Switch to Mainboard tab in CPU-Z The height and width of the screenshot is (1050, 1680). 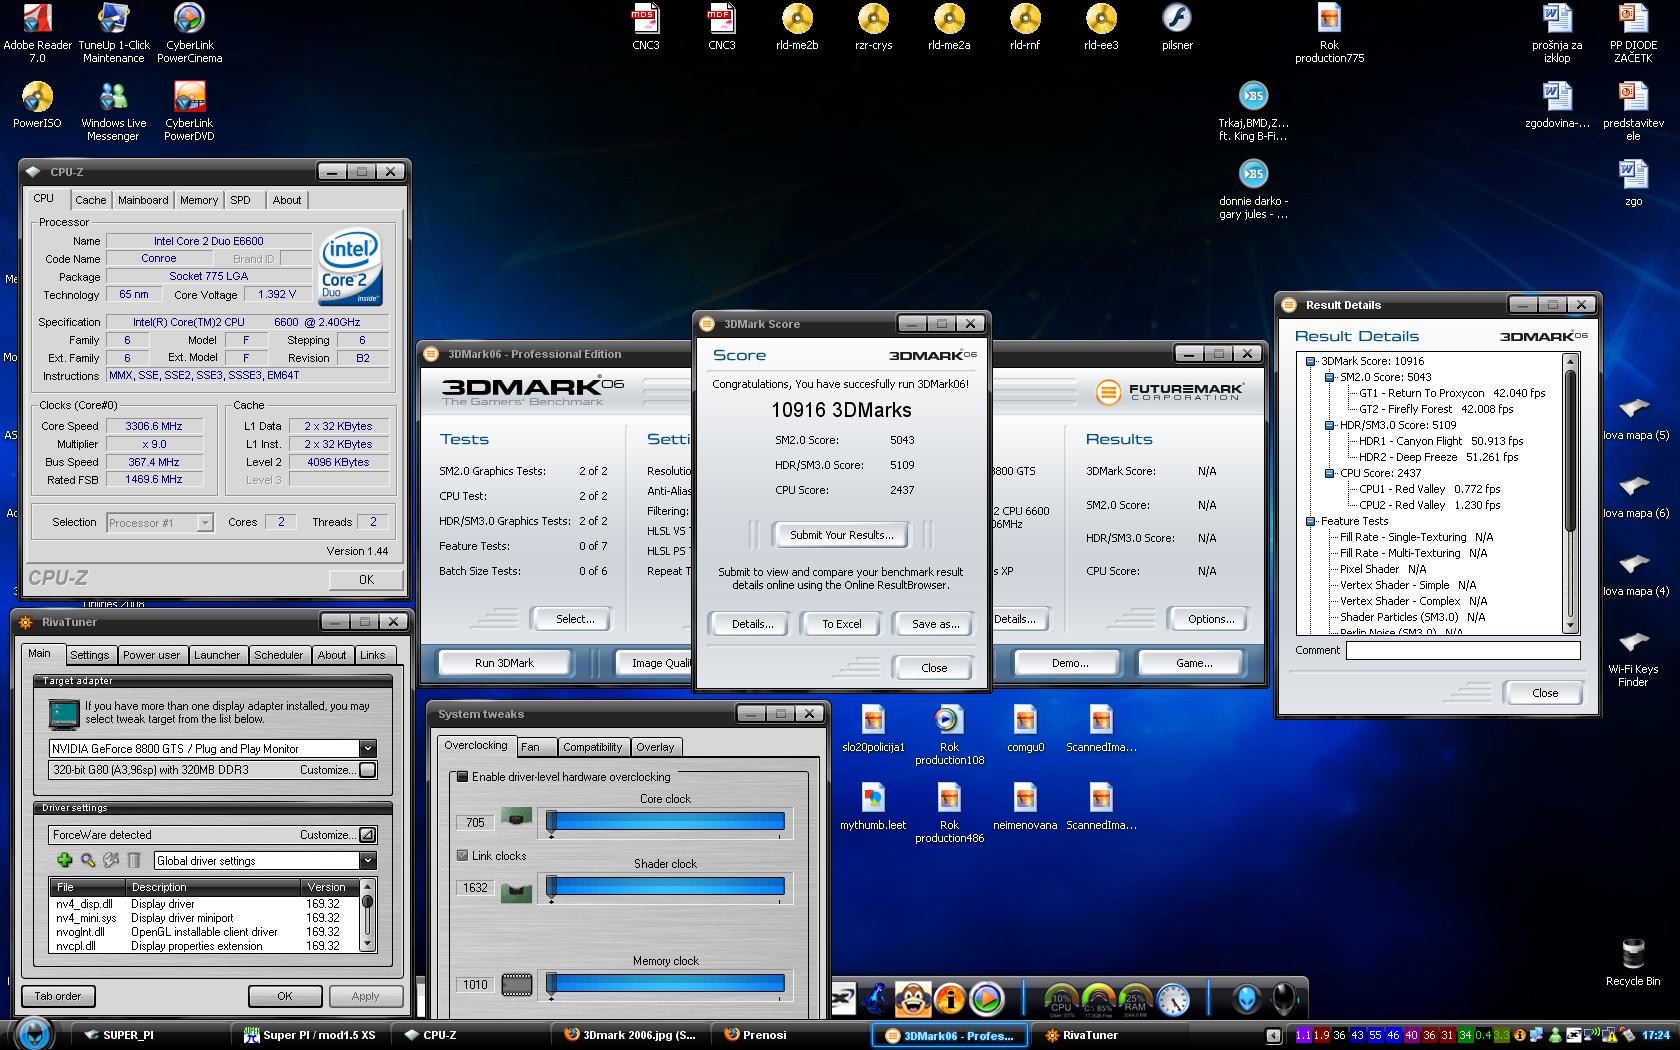coord(143,200)
